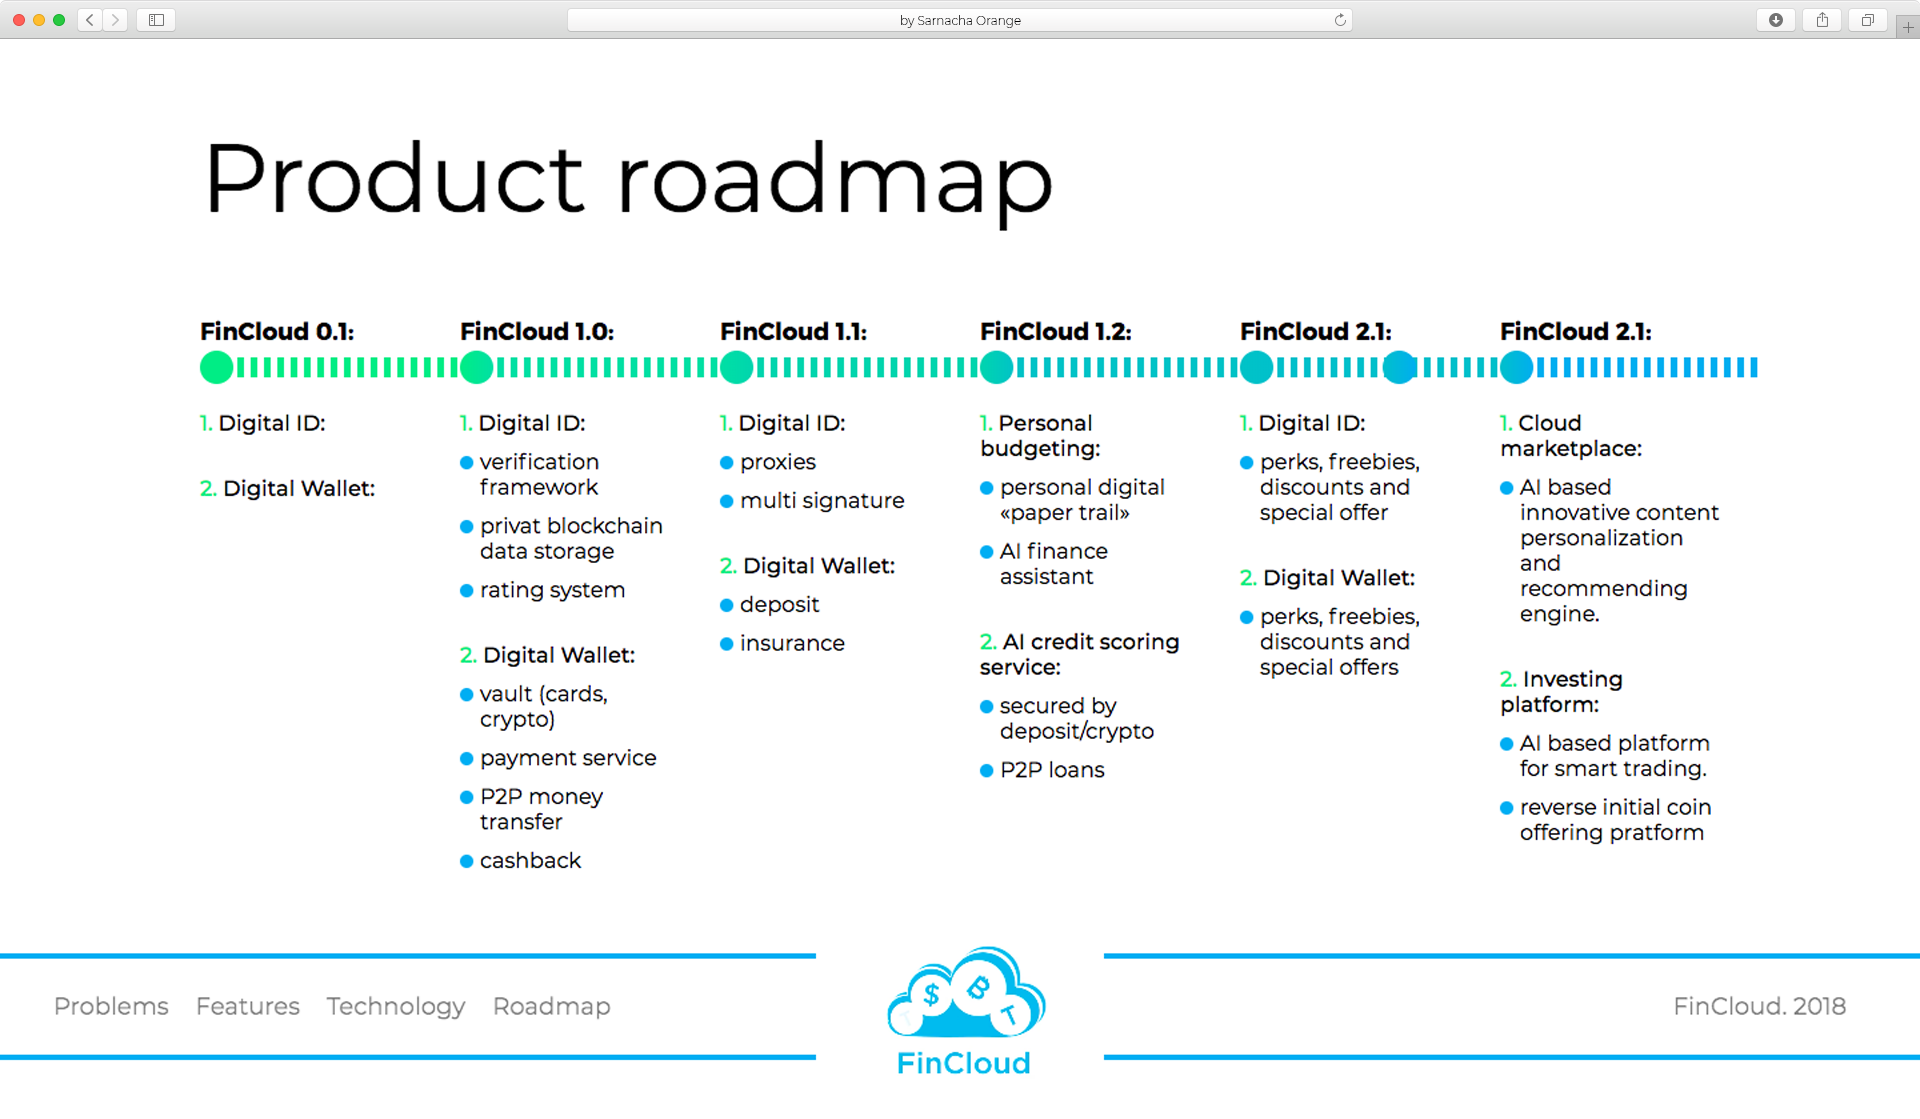Click the deposit bullet under FinCloud 1.1
1920x1119 pixels.
(770, 605)
